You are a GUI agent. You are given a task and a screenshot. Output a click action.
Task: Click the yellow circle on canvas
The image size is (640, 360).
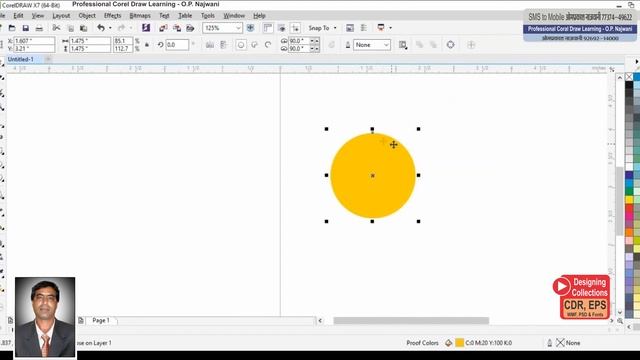pos(373,176)
